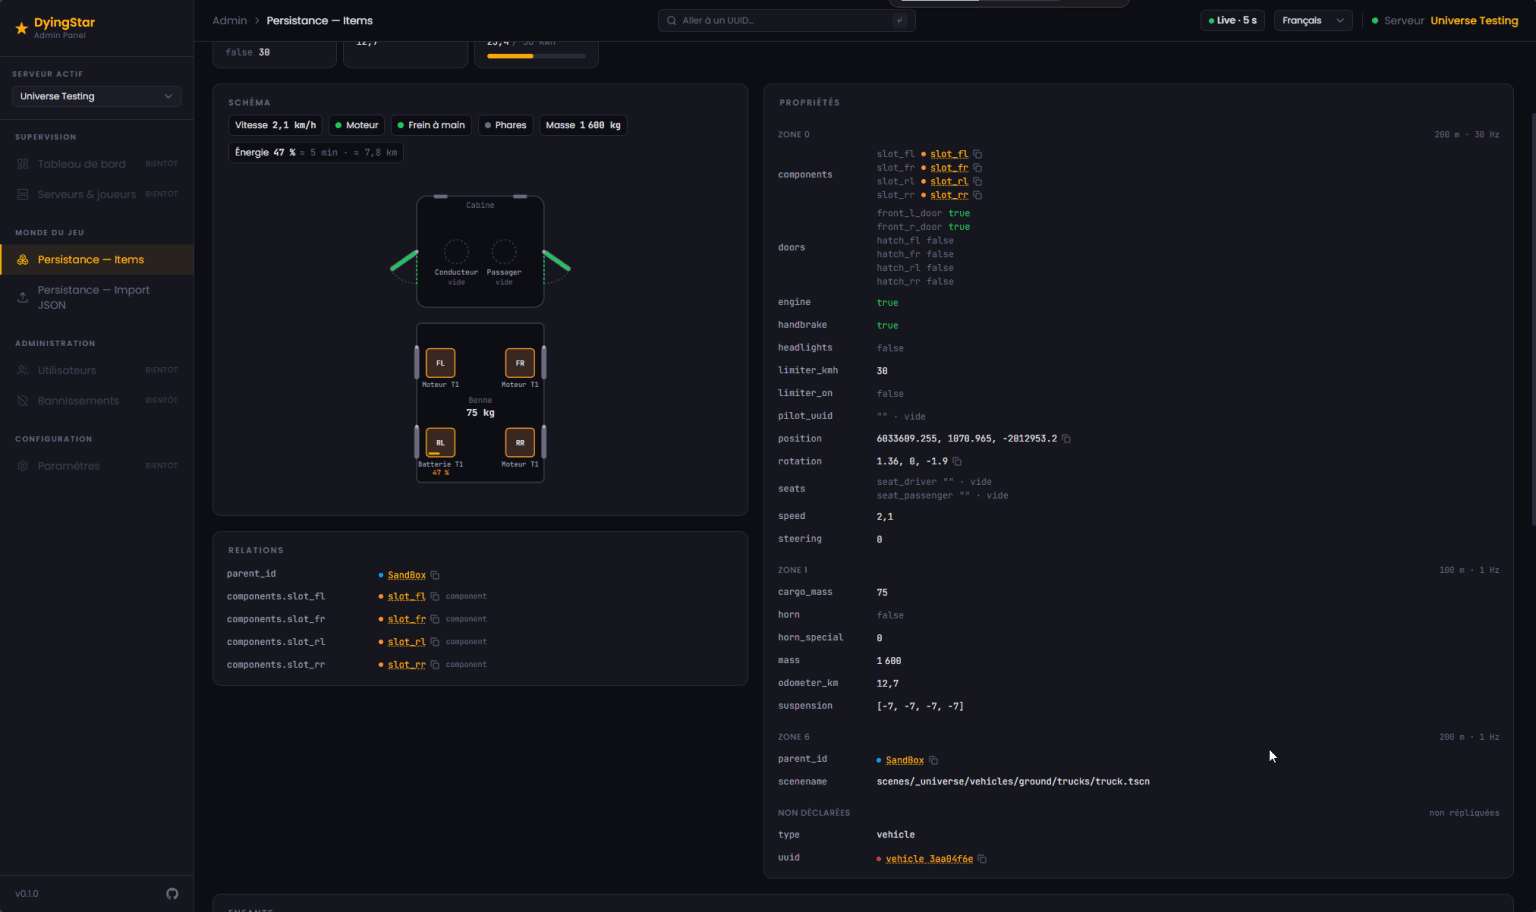
Task: Click the Passager seat circle
Action: click(x=504, y=251)
